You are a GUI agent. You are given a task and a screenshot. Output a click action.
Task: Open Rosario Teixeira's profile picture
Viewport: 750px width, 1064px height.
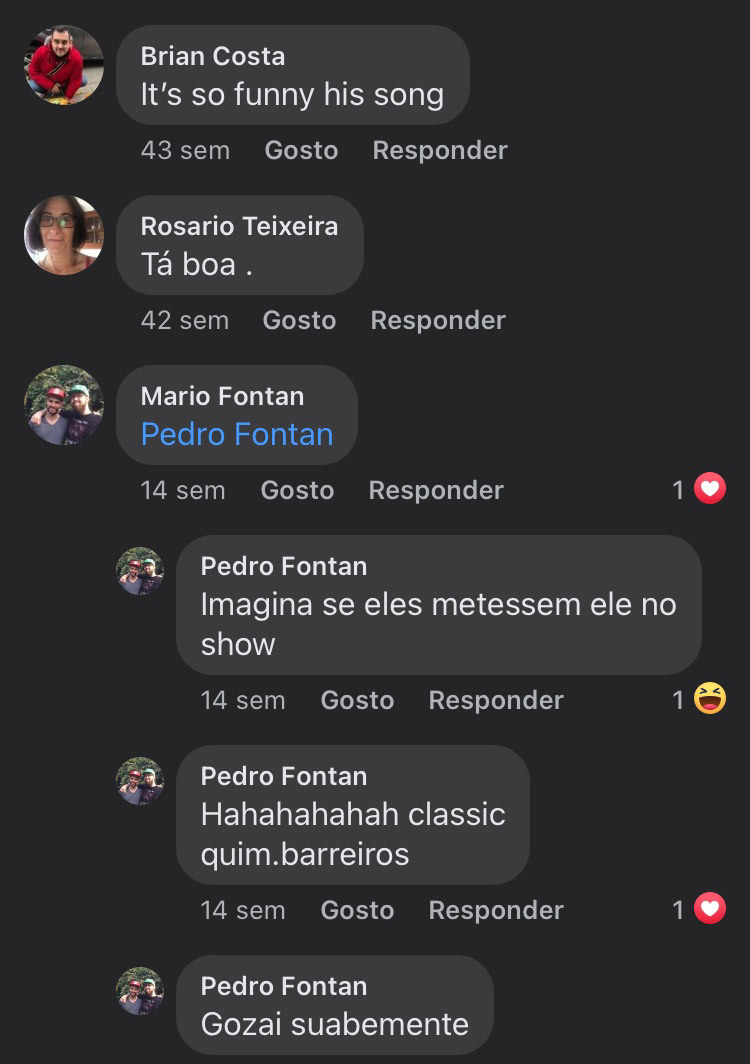point(64,235)
